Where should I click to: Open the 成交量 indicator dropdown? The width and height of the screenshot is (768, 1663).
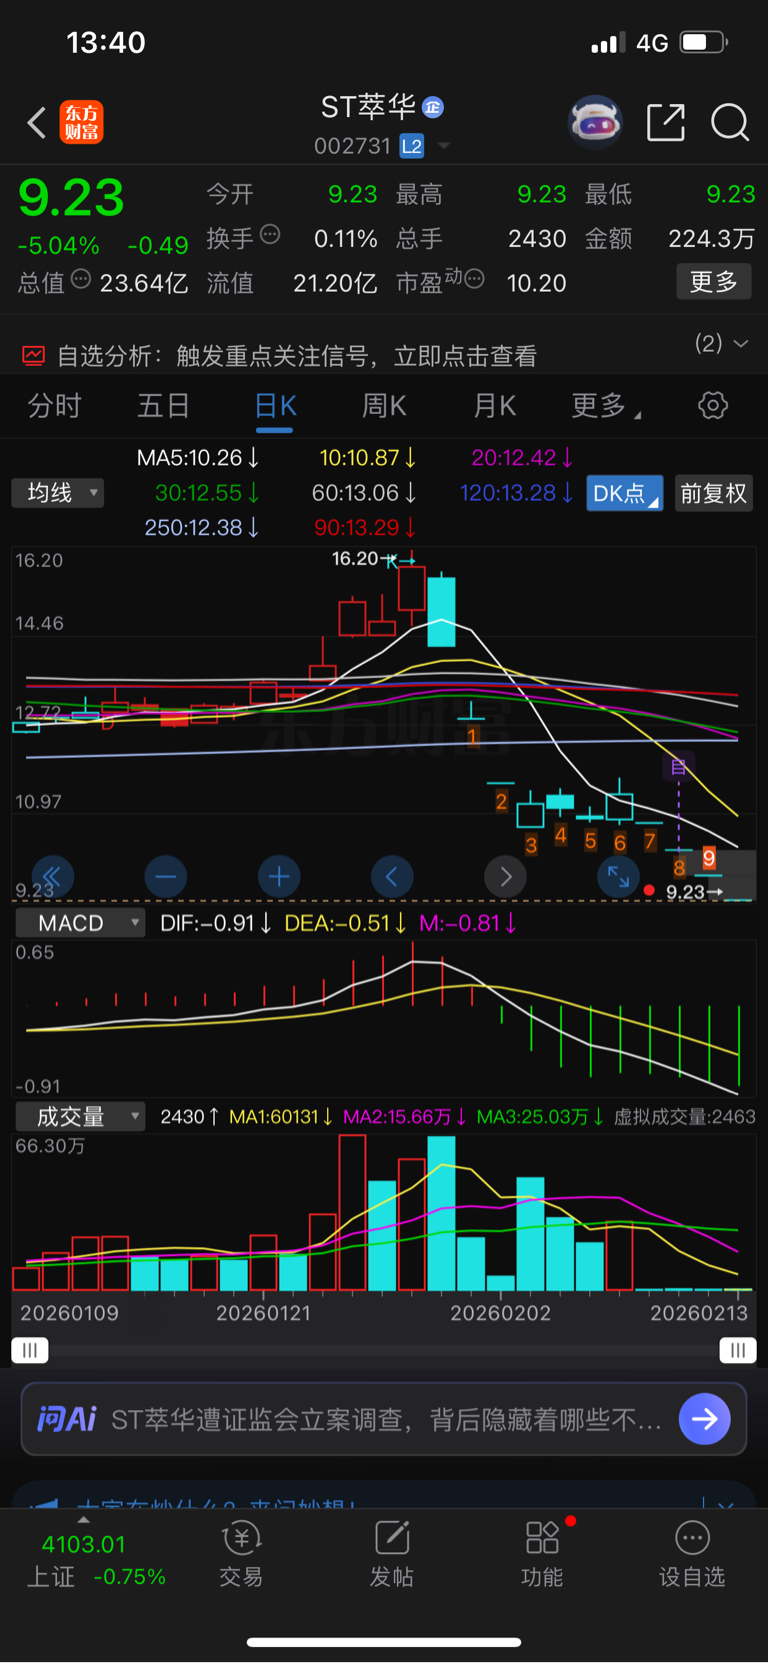tap(80, 1116)
